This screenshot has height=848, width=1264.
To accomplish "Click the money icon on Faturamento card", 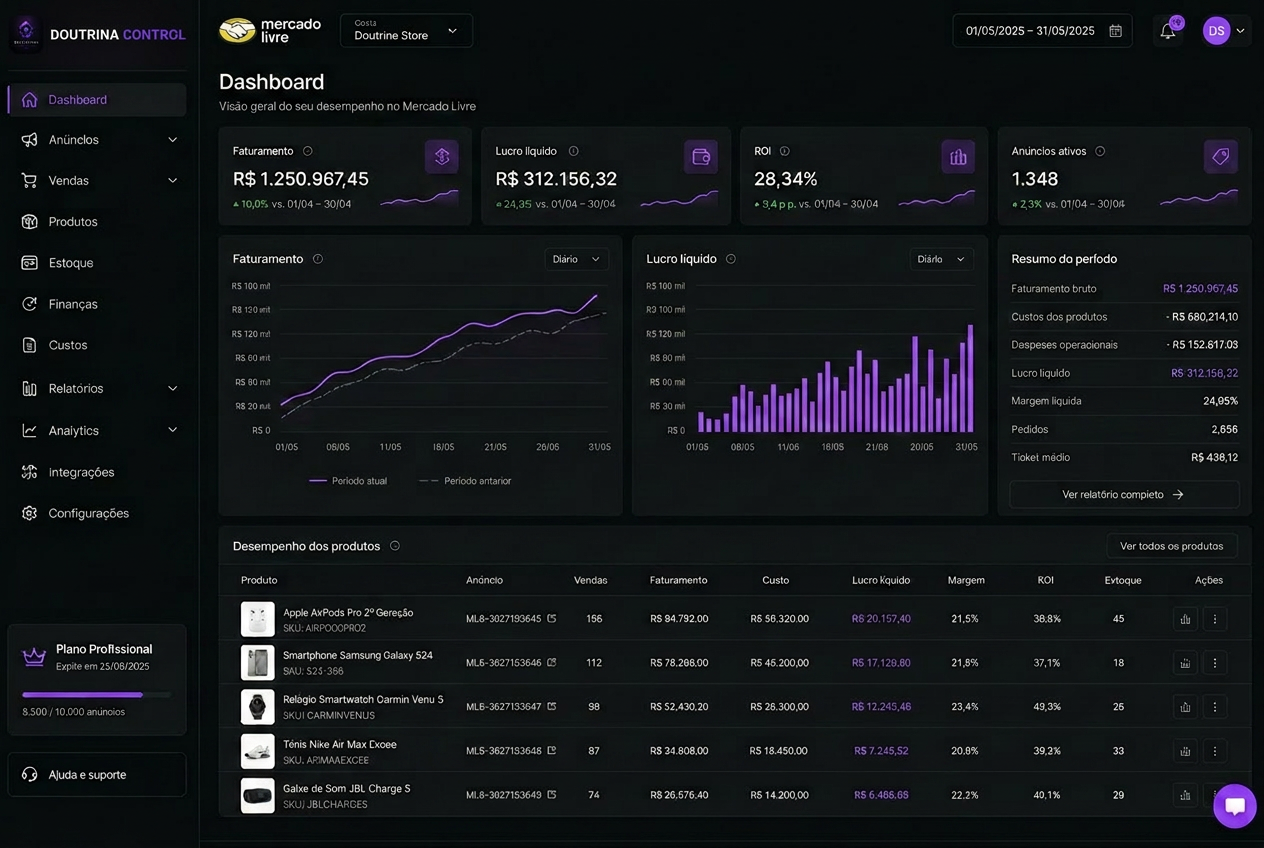I will coord(442,157).
